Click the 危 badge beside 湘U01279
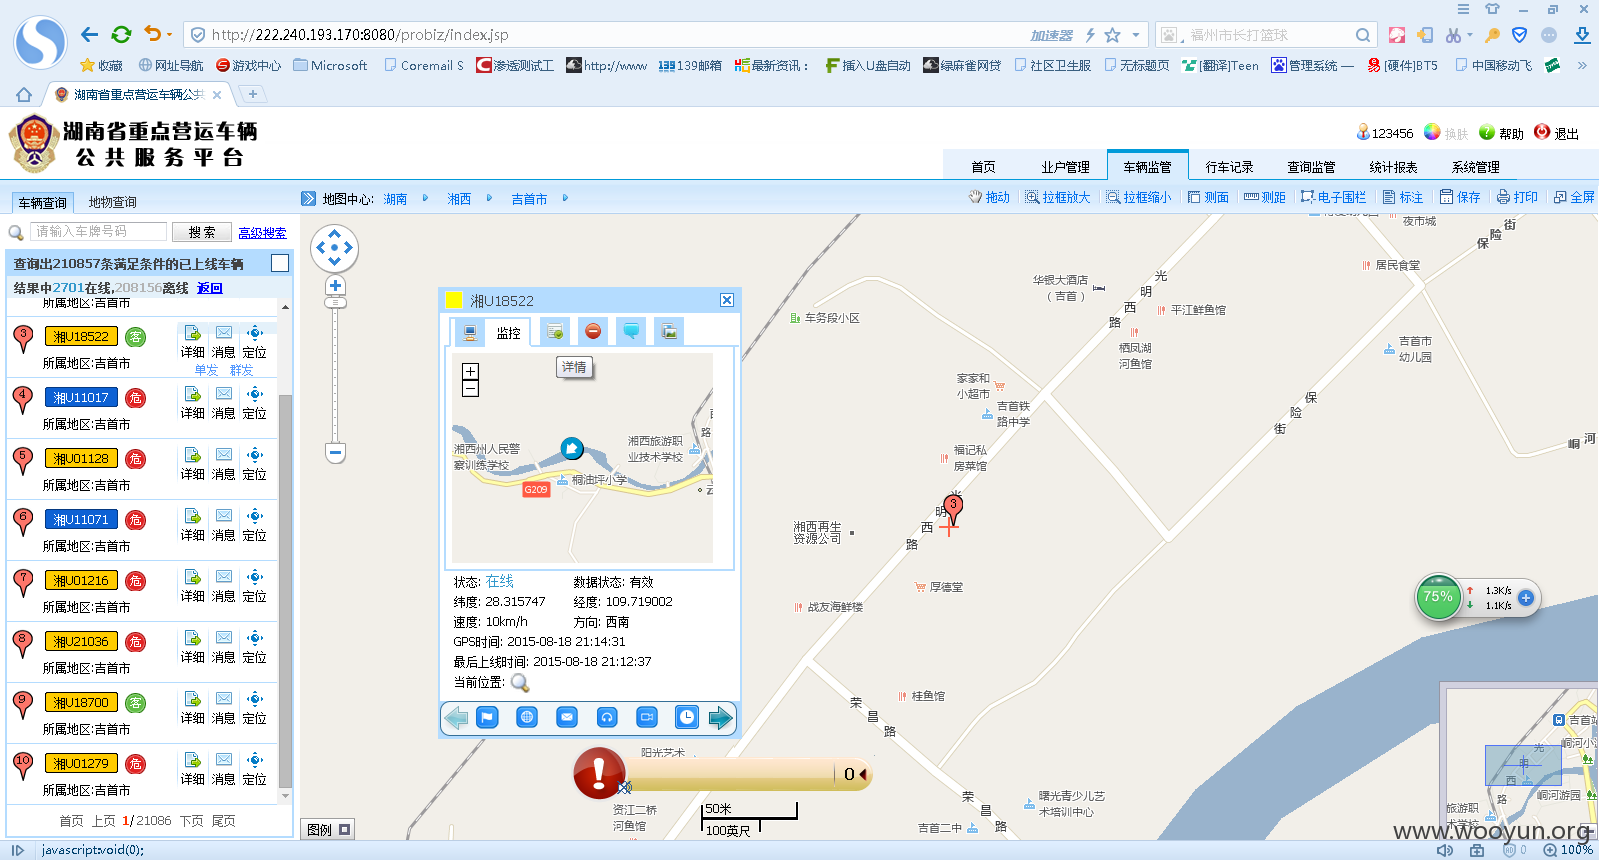This screenshot has height=860, width=1599. [136, 764]
